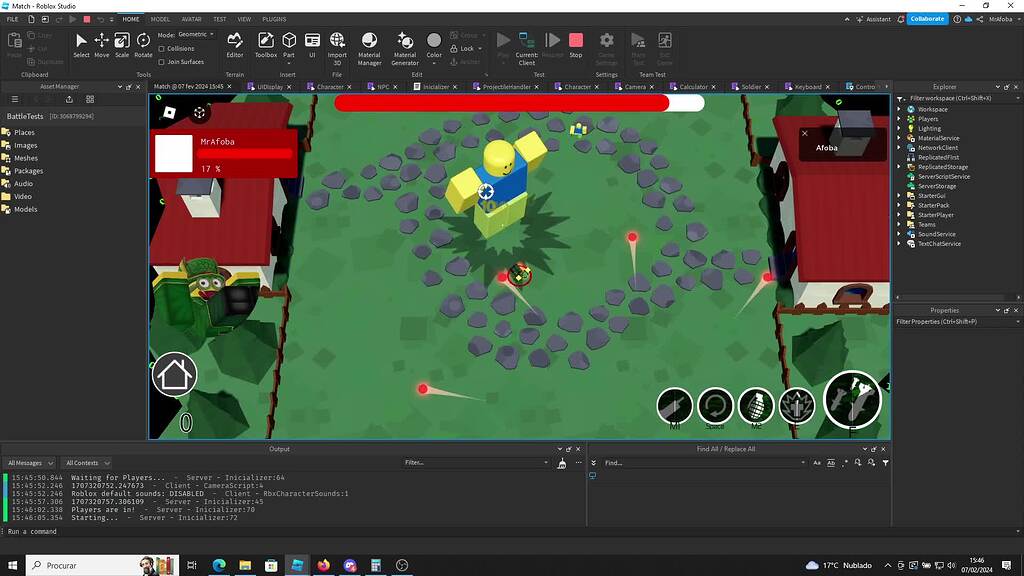The height and width of the screenshot is (576, 1024).
Task: Enable the Collisions checkbox
Action: coord(161,51)
